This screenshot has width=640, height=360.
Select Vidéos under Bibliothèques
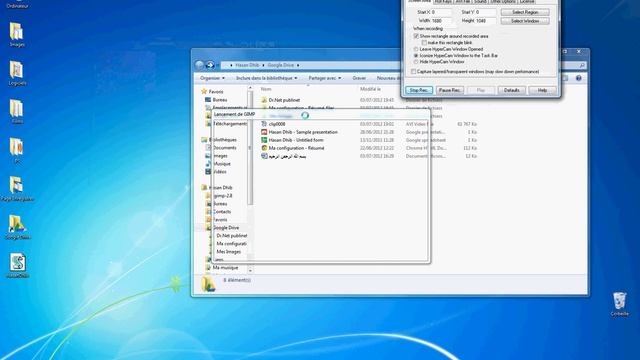pyautogui.click(x=220, y=172)
